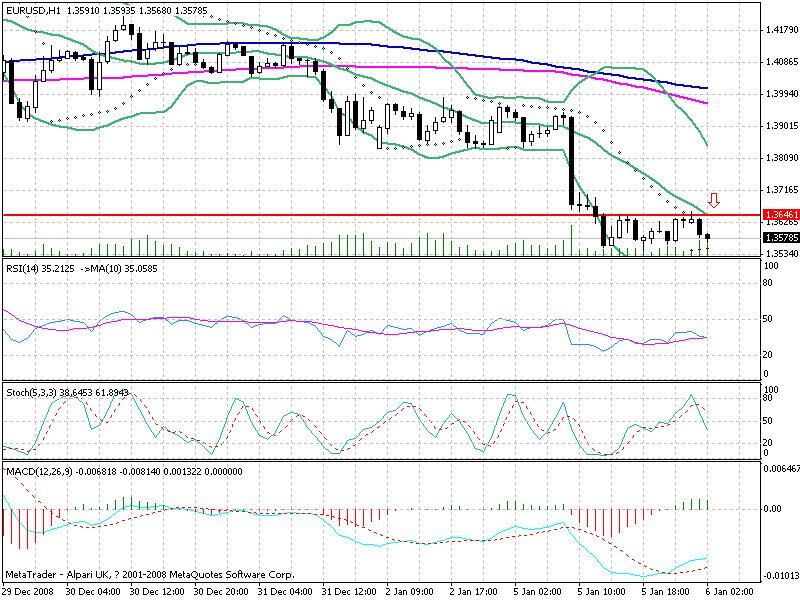This screenshot has height=600, width=800.
Task: Select the 2 Jan 09:00 time label
Action: click(x=410, y=591)
